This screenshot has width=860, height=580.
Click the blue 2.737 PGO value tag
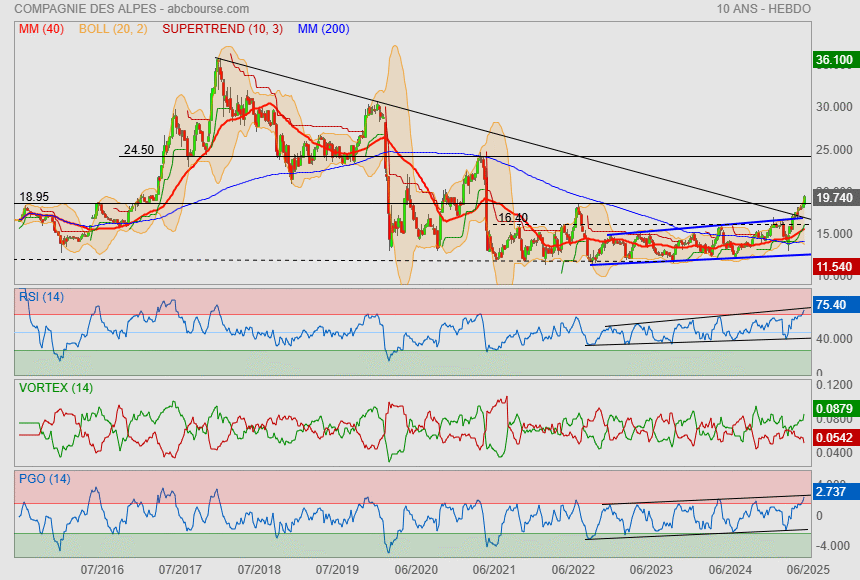click(x=834, y=492)
